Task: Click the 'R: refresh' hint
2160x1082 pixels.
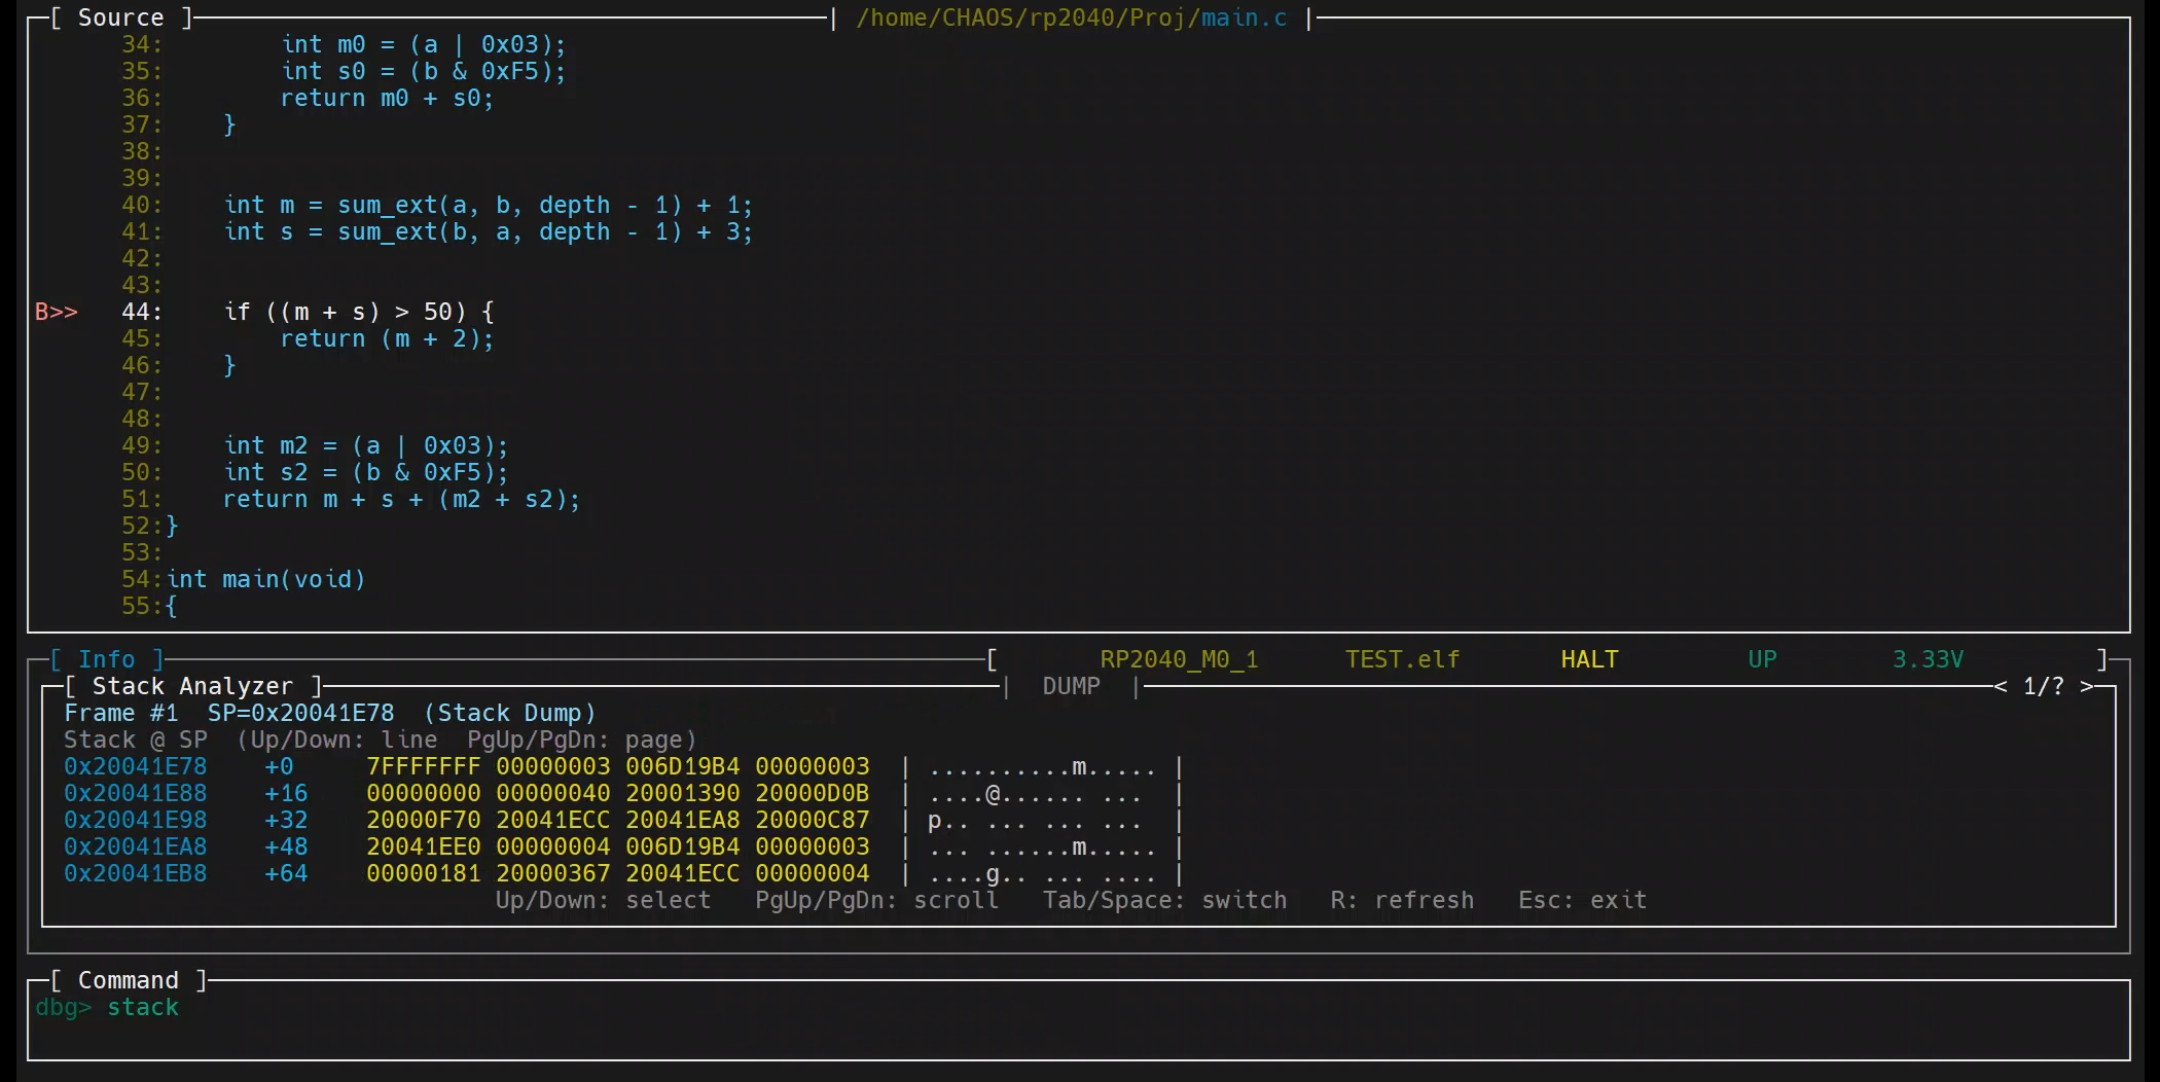Action: 1402,901
